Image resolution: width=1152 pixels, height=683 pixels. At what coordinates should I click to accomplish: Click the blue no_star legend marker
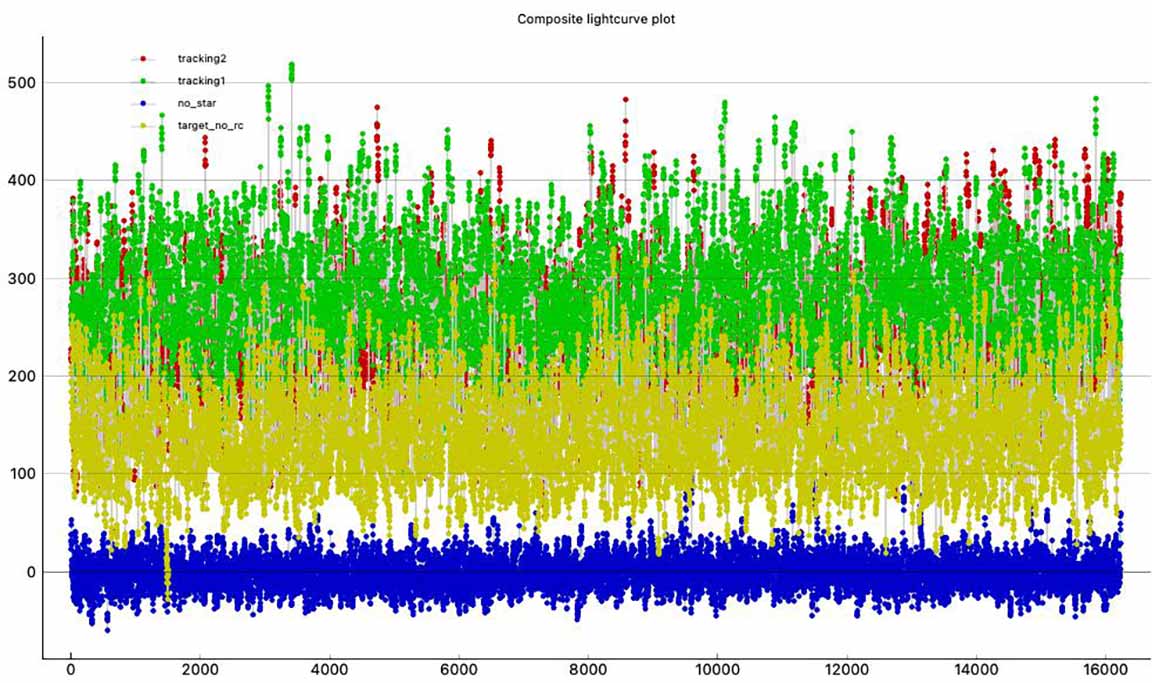(143, 103)
